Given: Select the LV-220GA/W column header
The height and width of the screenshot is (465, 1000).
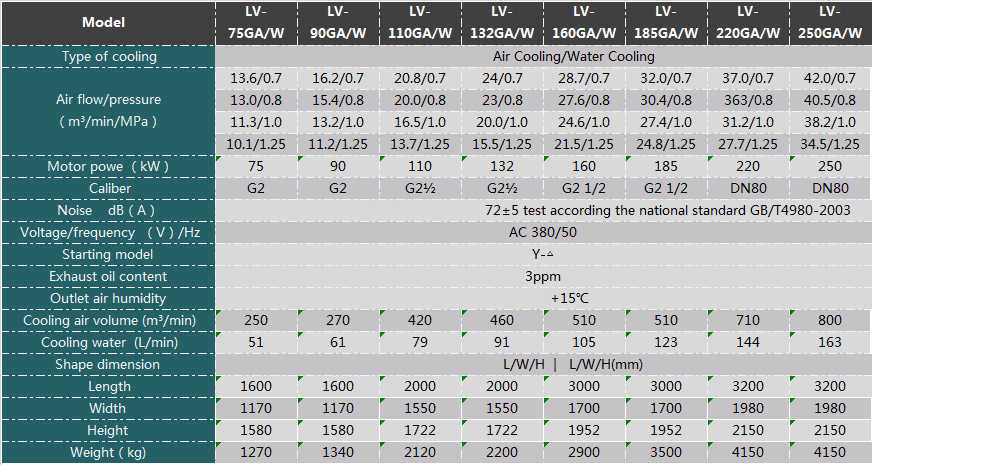Looking at the screenshot, I should click(748, 23).
